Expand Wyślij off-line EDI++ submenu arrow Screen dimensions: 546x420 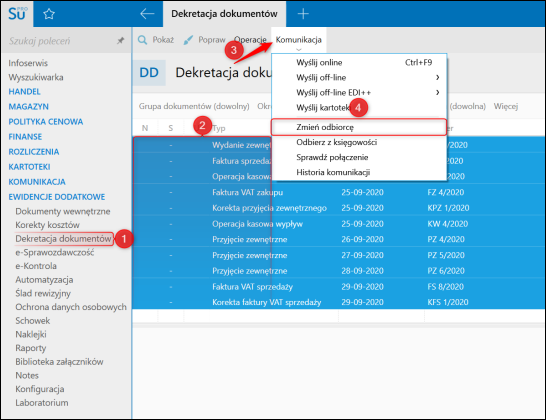(x=438, y=92)
